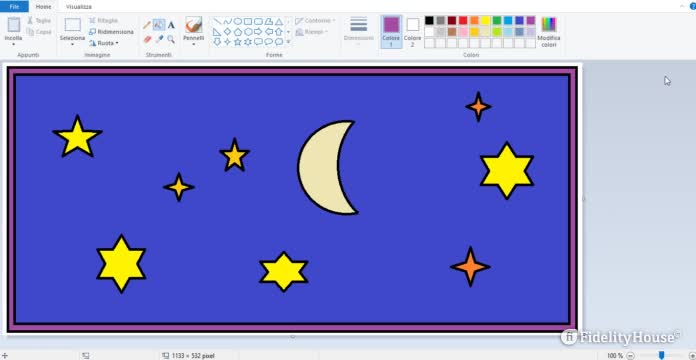
Task: Choose the five-point star shape
Action: pyautogui.click(x=237, y=42)
